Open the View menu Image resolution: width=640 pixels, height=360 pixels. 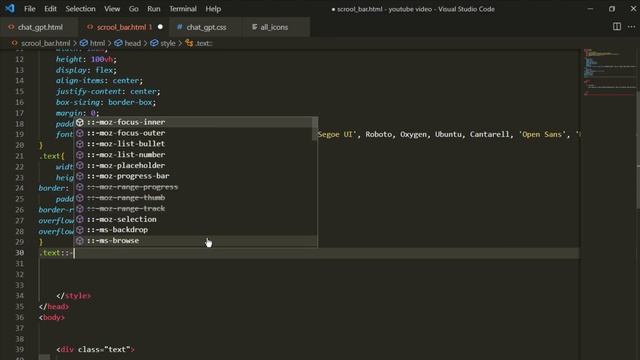(112, 9)
